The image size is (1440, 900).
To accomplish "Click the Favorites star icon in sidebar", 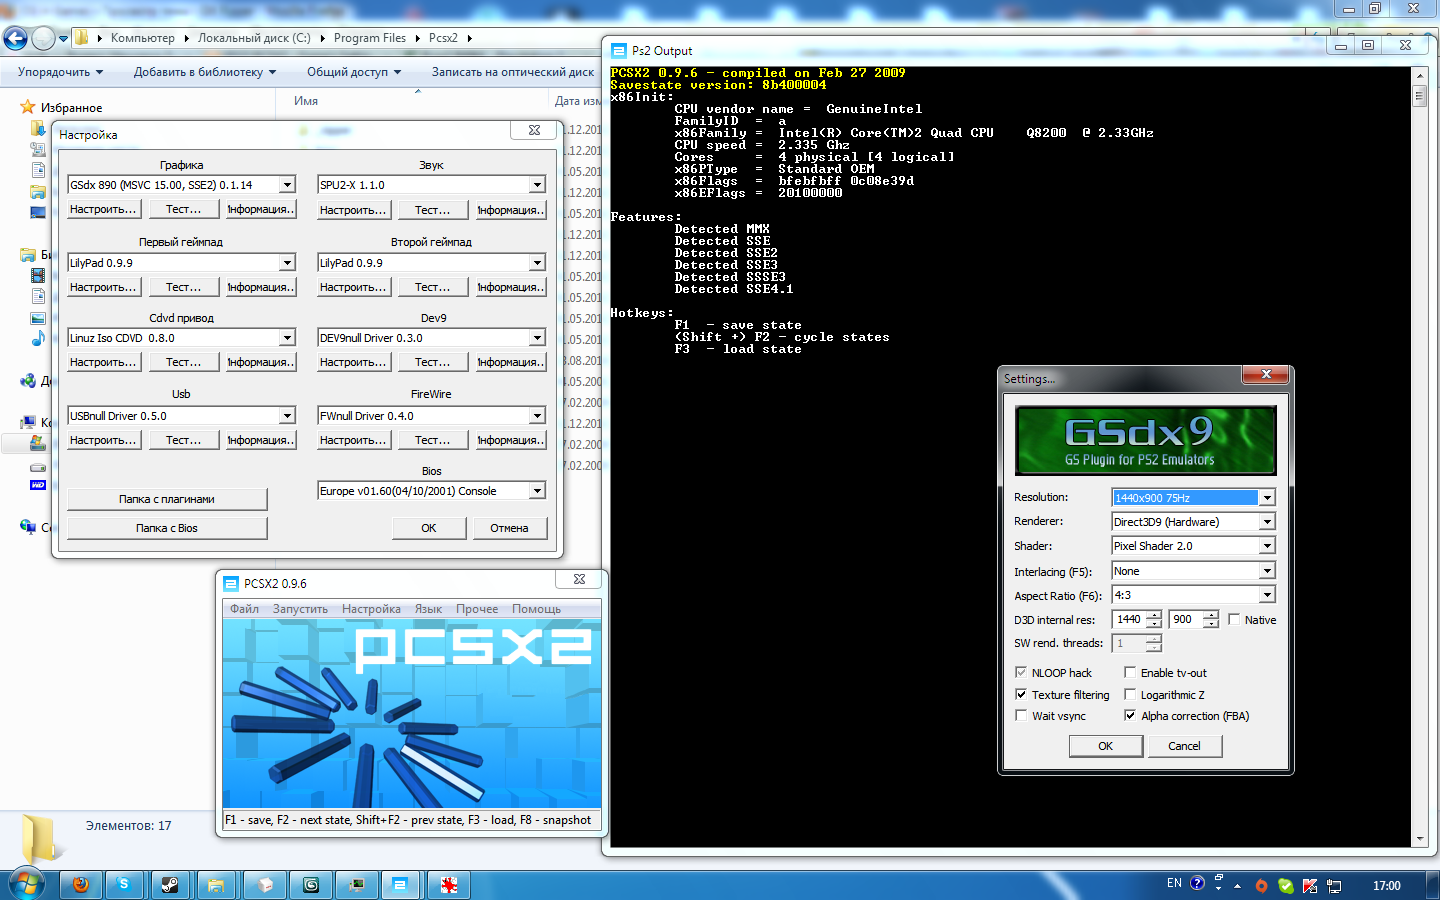I will (28, 107).
